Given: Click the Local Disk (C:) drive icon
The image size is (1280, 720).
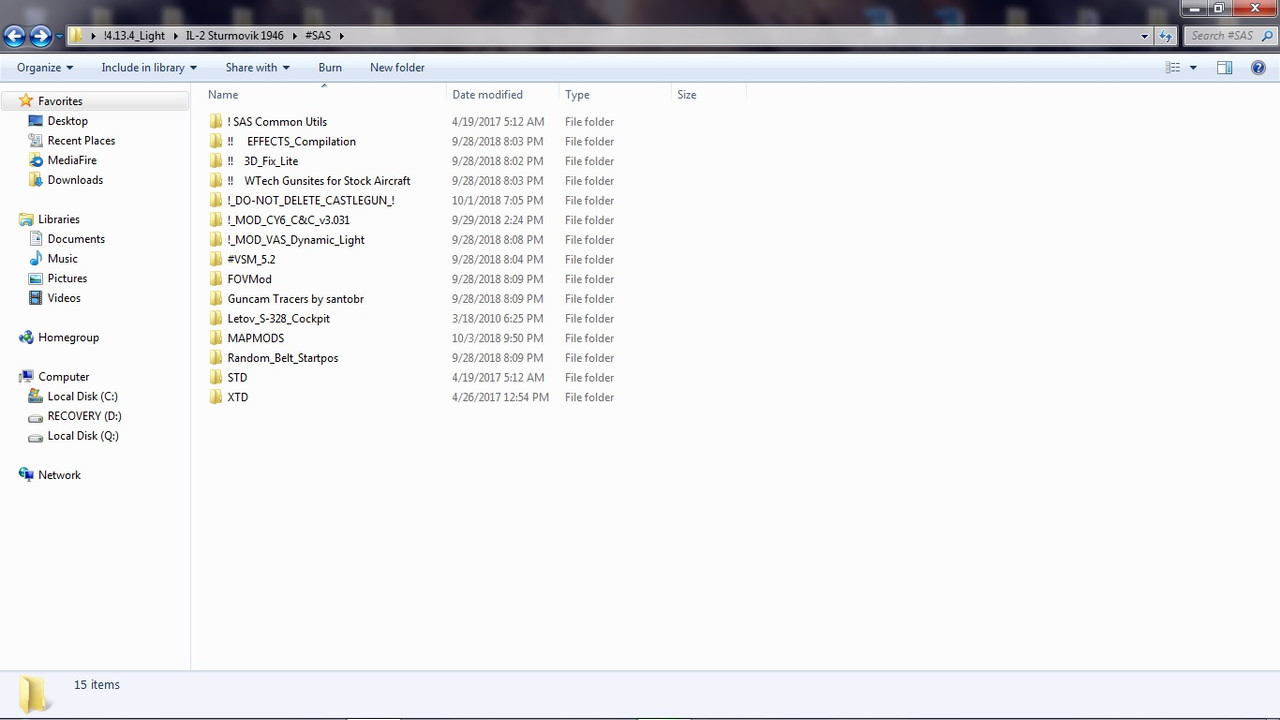Looking at the screenshot, I should pyautogui.click(x=35, y=396).
